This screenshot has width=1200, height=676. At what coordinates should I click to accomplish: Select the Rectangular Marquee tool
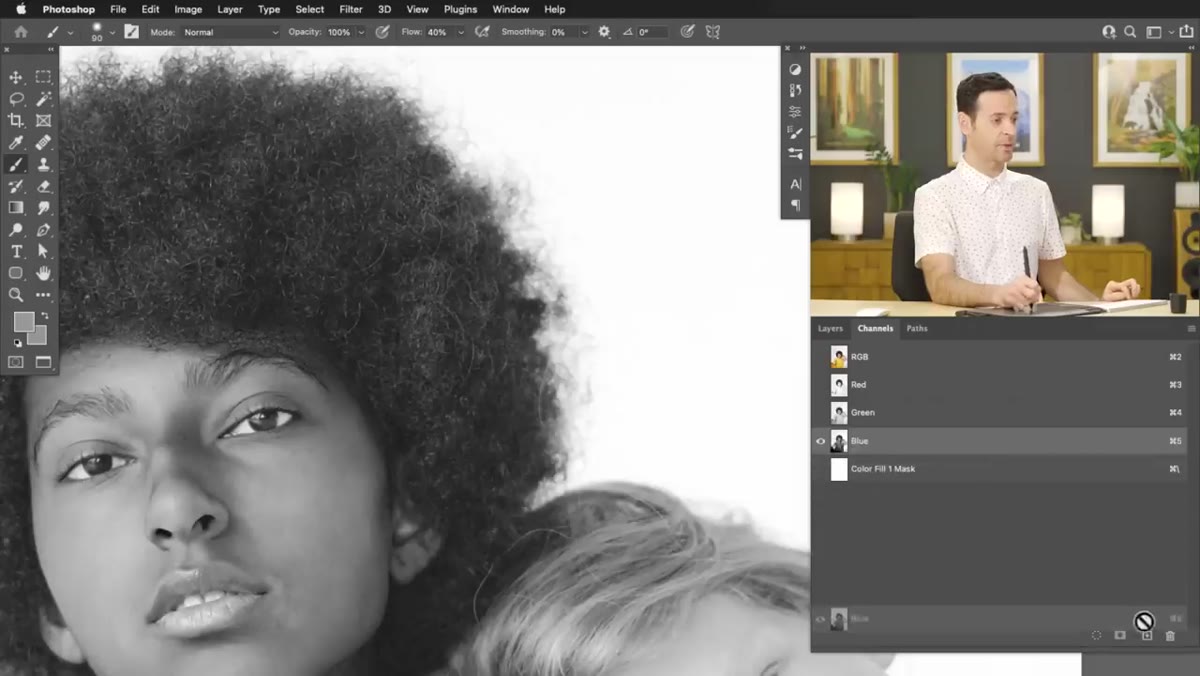click(43, 77)
